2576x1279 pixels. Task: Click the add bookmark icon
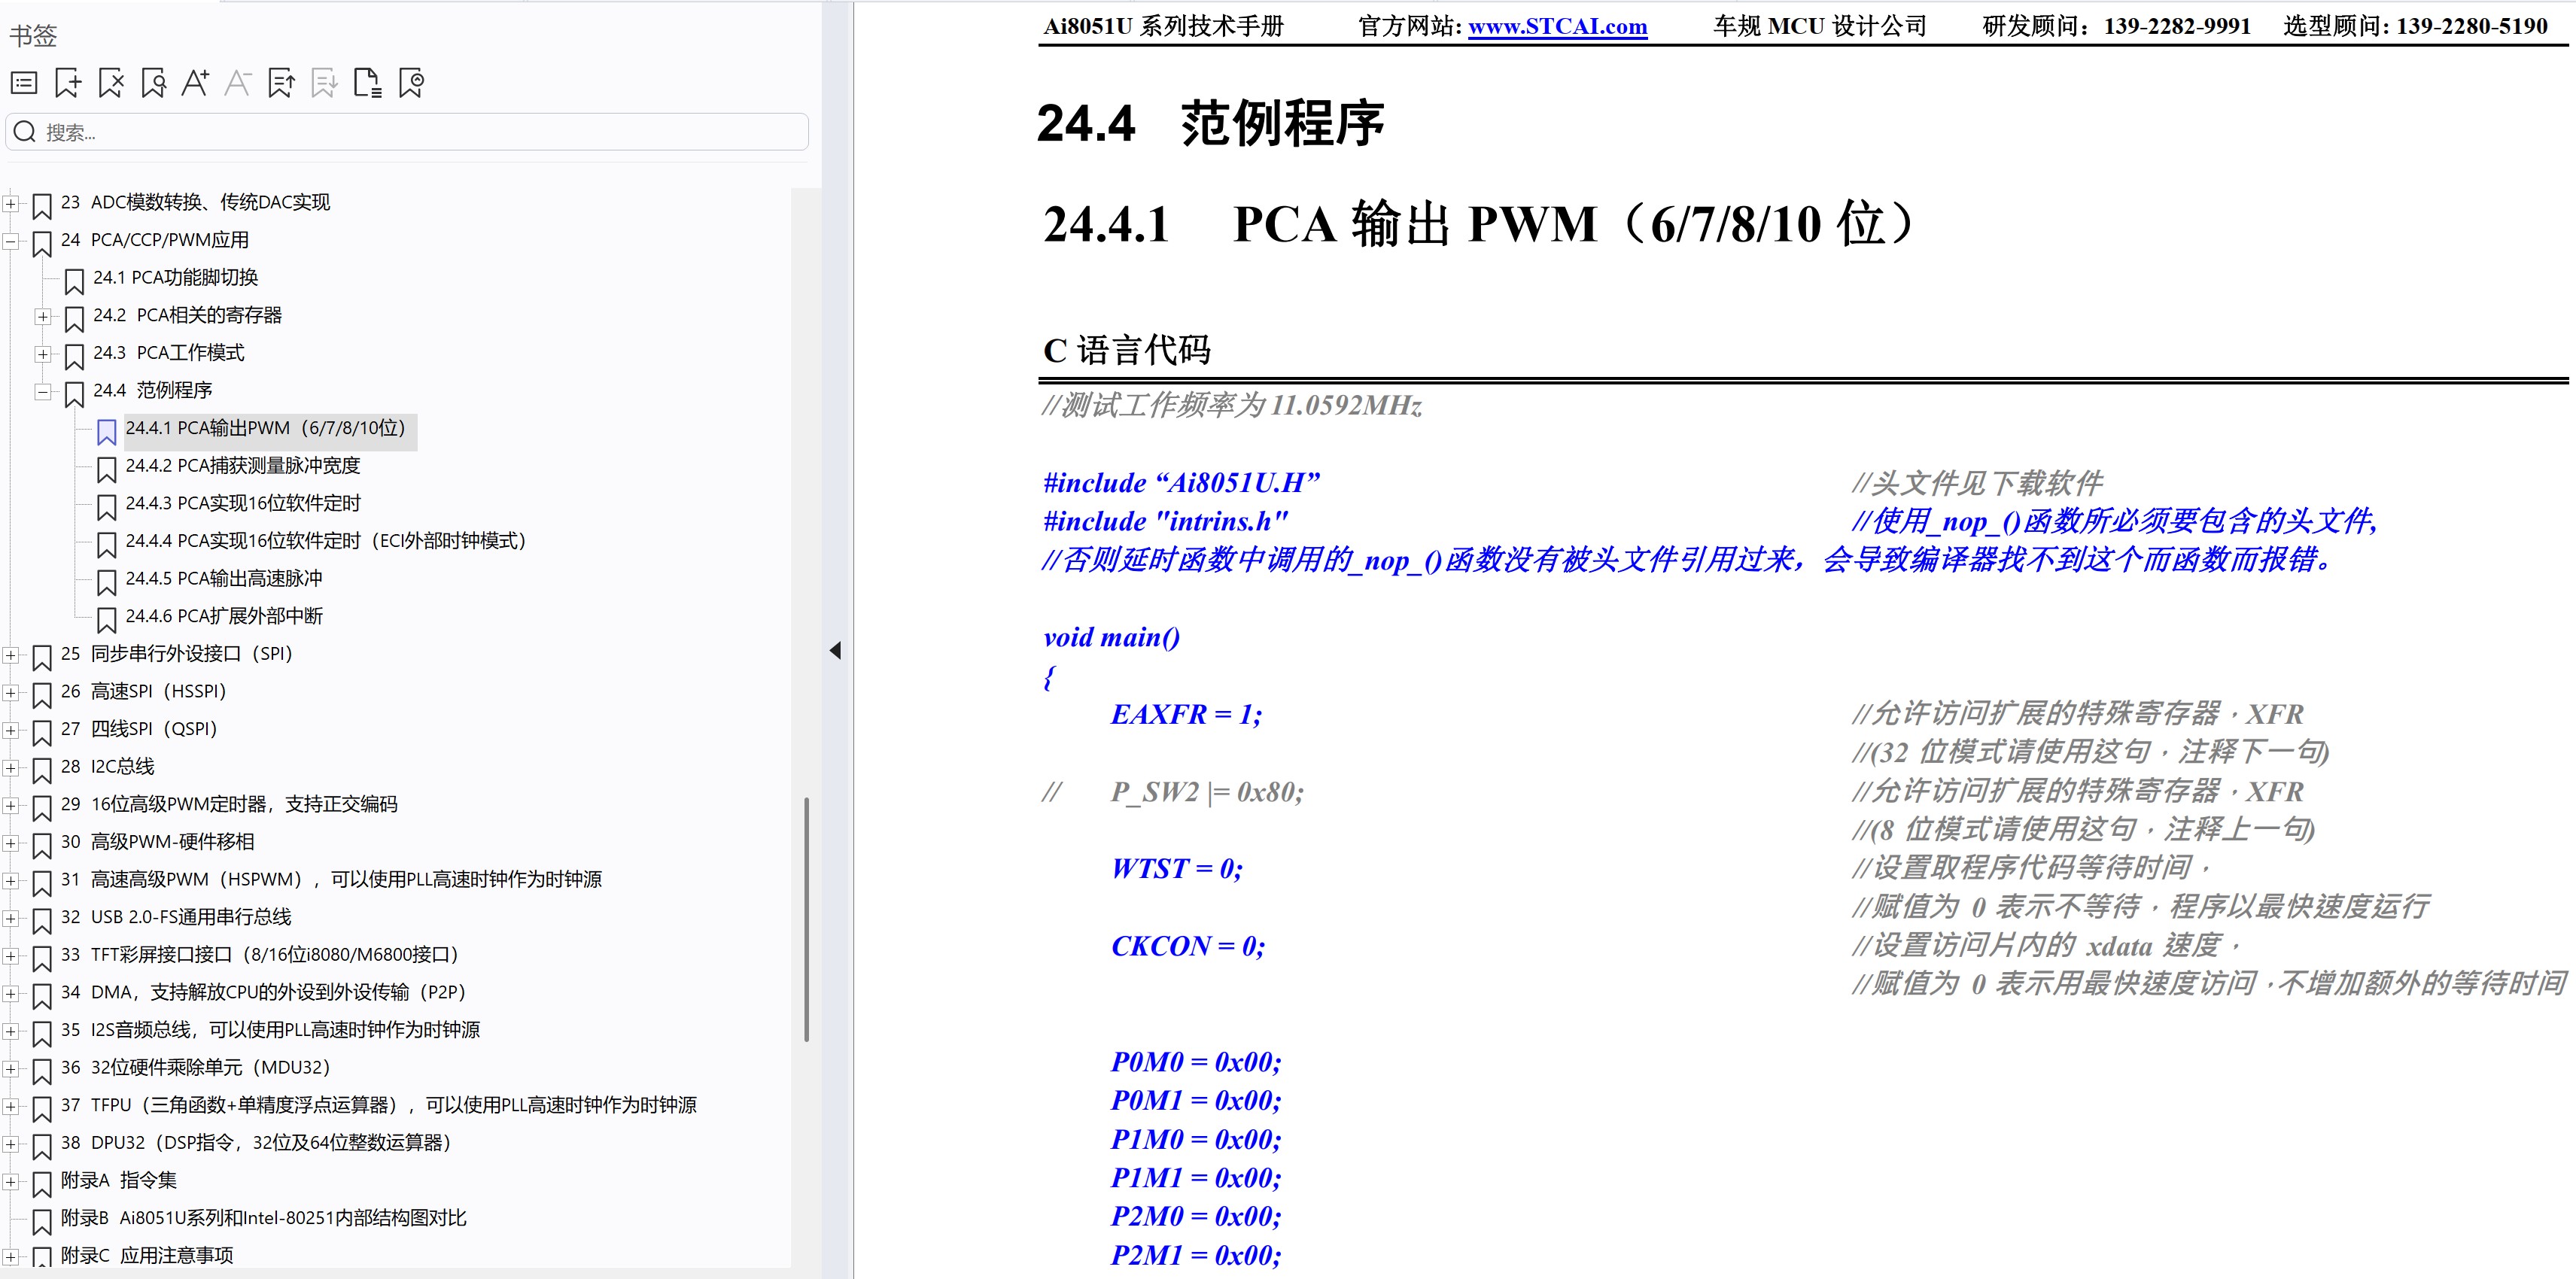(x=68, y=83)
